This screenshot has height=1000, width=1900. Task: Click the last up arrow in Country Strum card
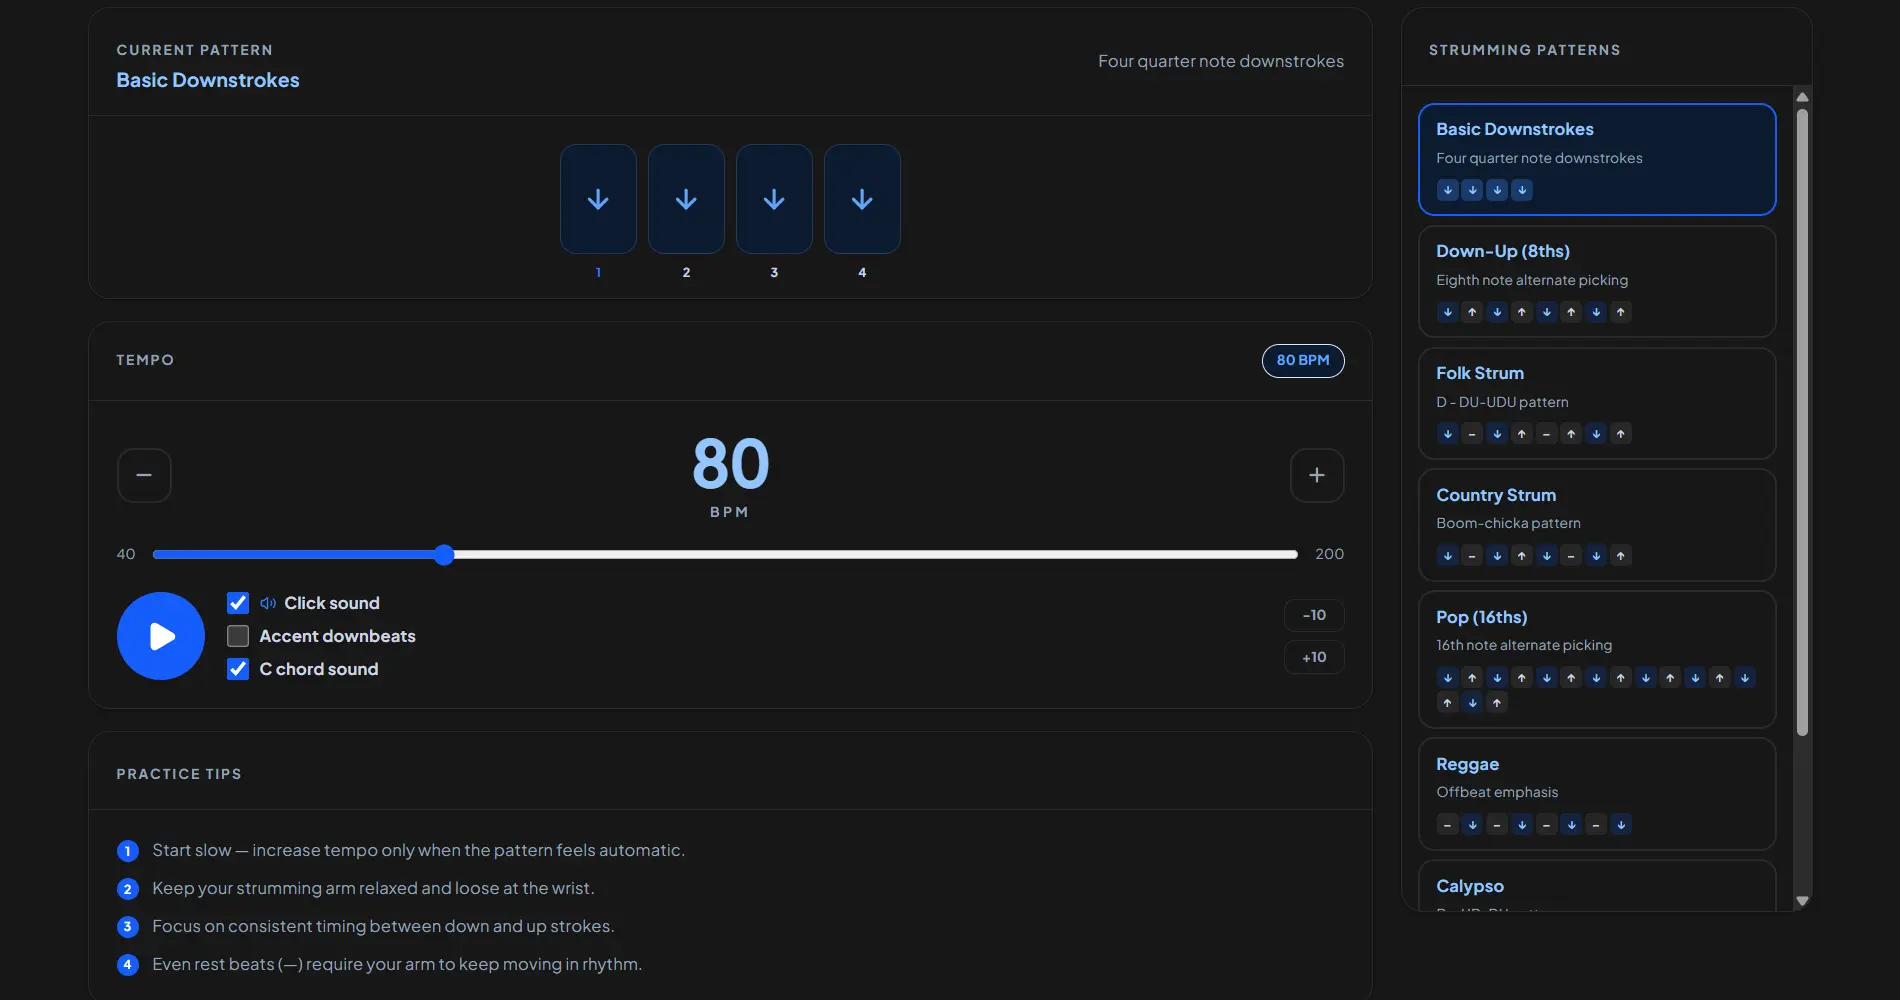[x=1621, y=556]
